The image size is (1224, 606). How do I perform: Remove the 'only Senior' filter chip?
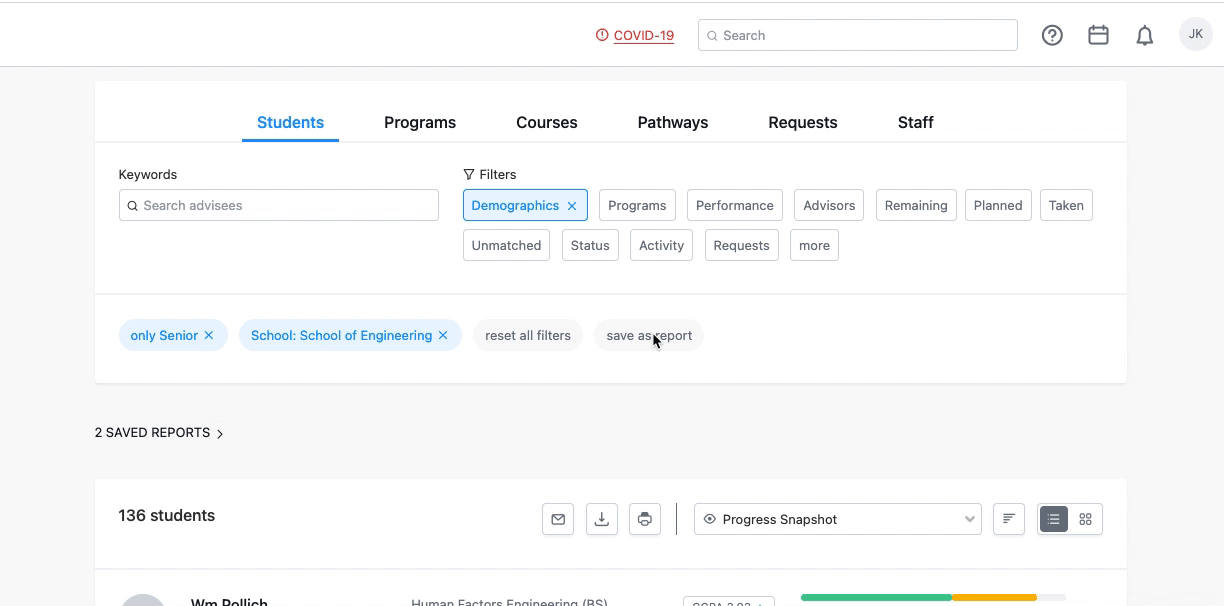click(209, 335)
